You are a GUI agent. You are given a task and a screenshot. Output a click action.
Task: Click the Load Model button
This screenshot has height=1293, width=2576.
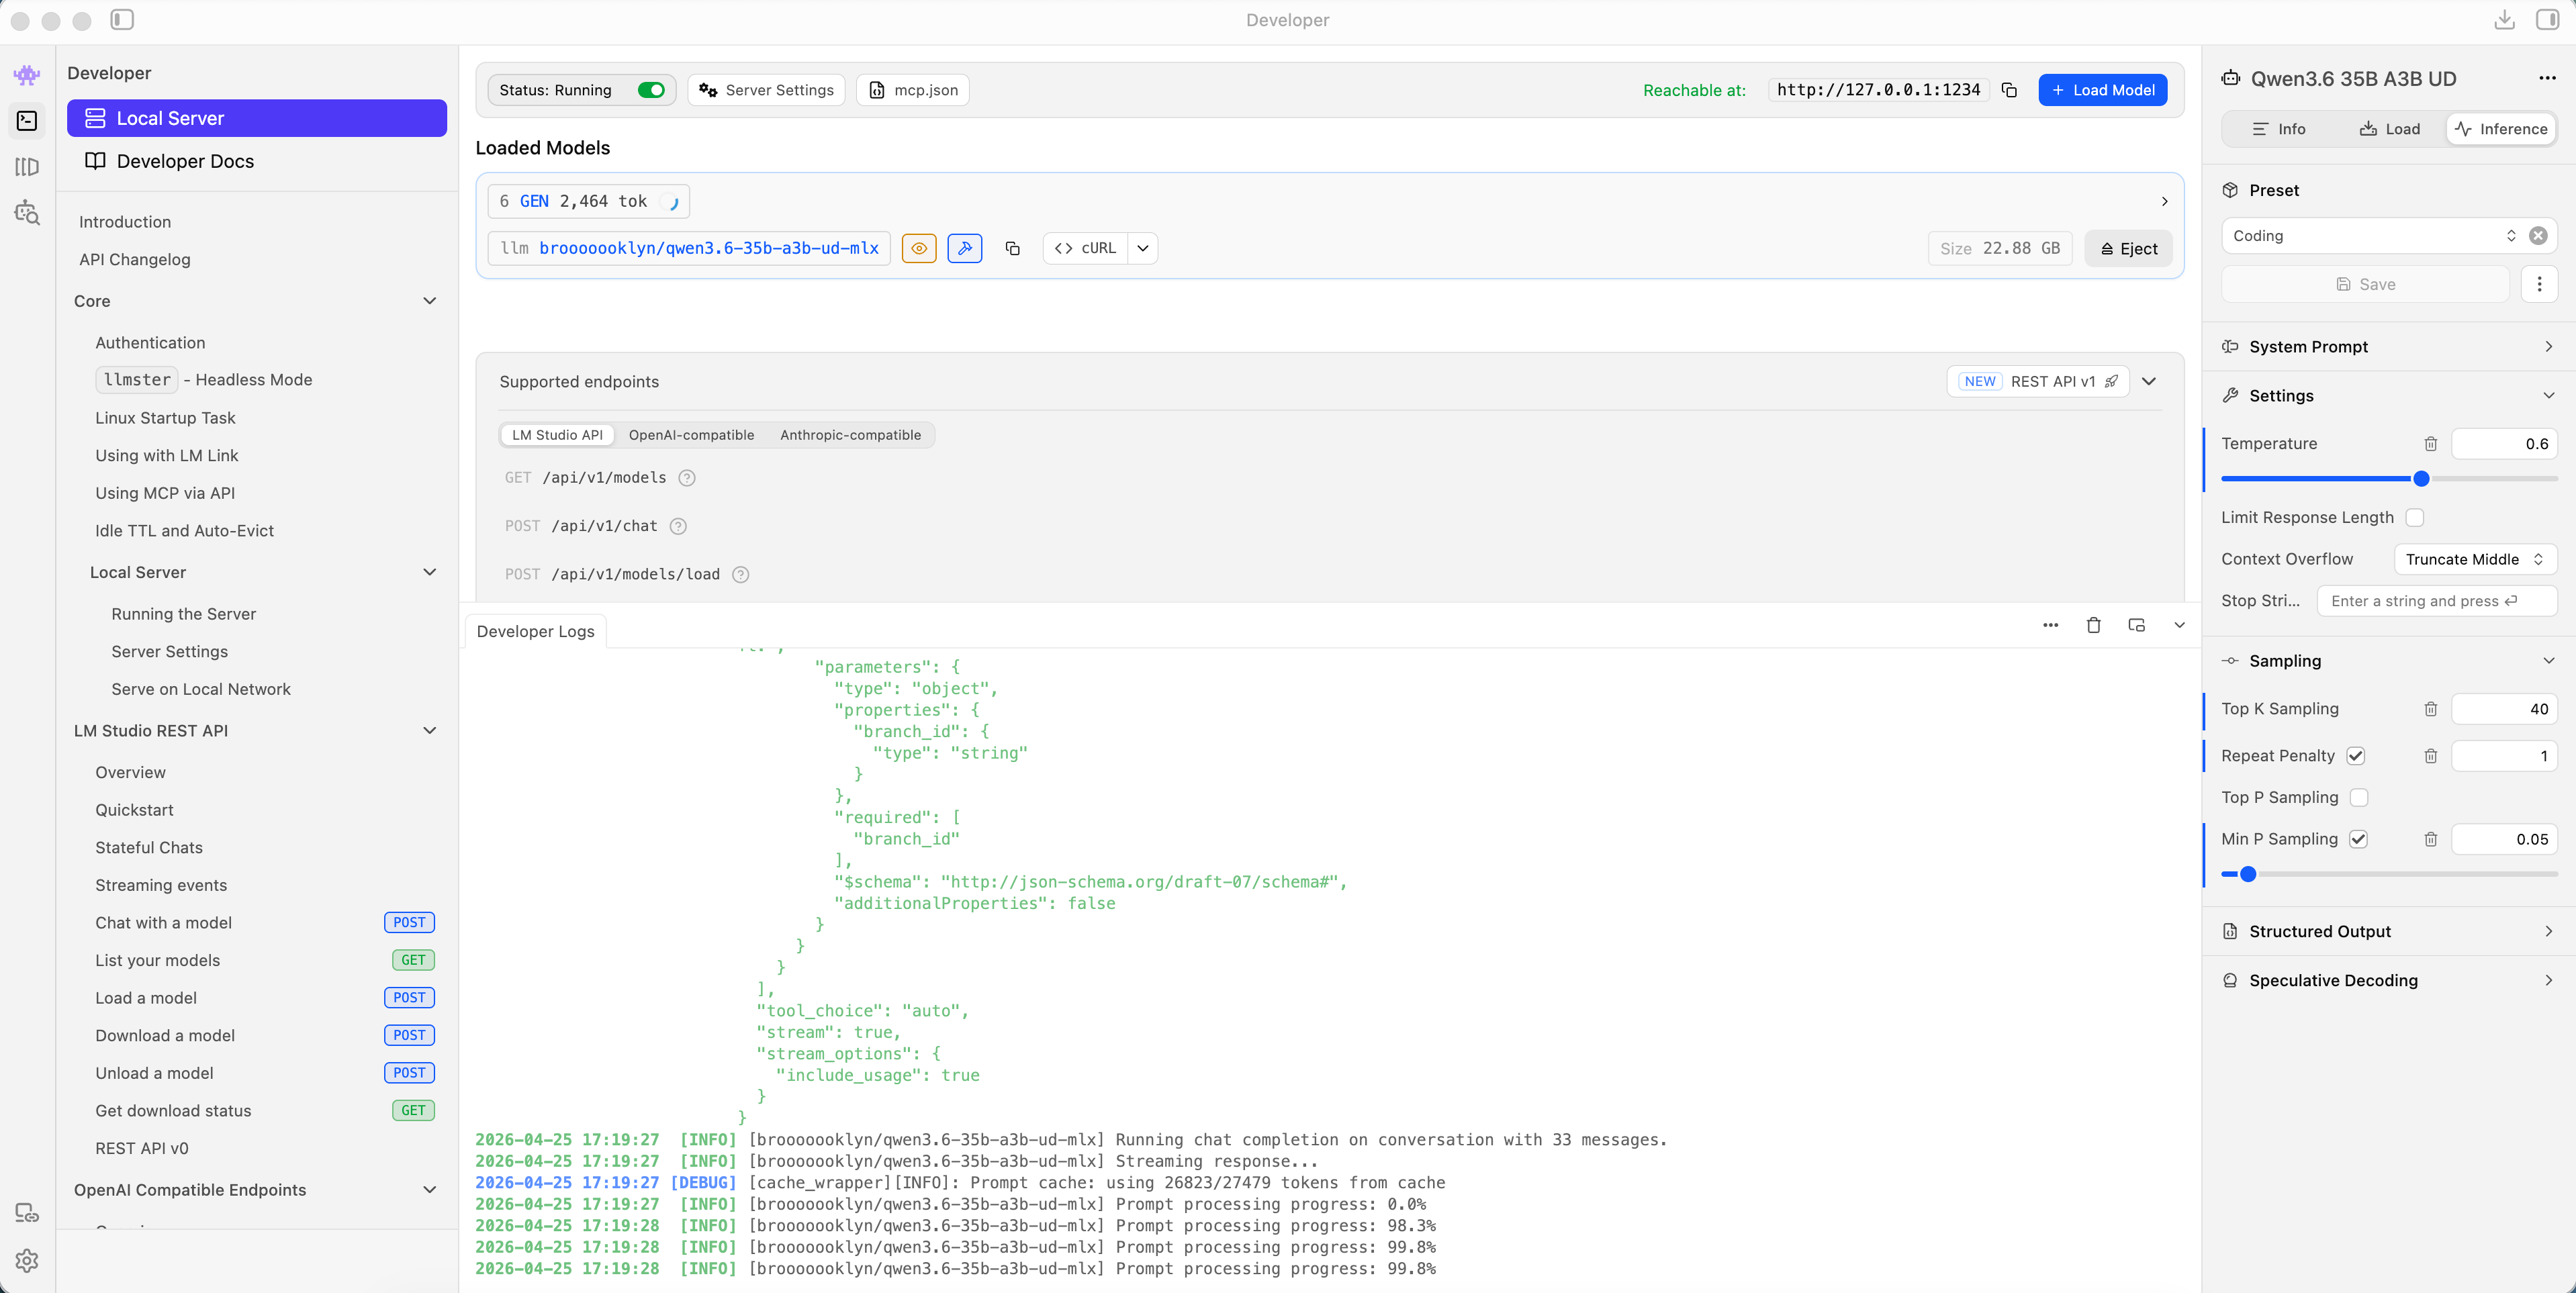click(2102, 90)
